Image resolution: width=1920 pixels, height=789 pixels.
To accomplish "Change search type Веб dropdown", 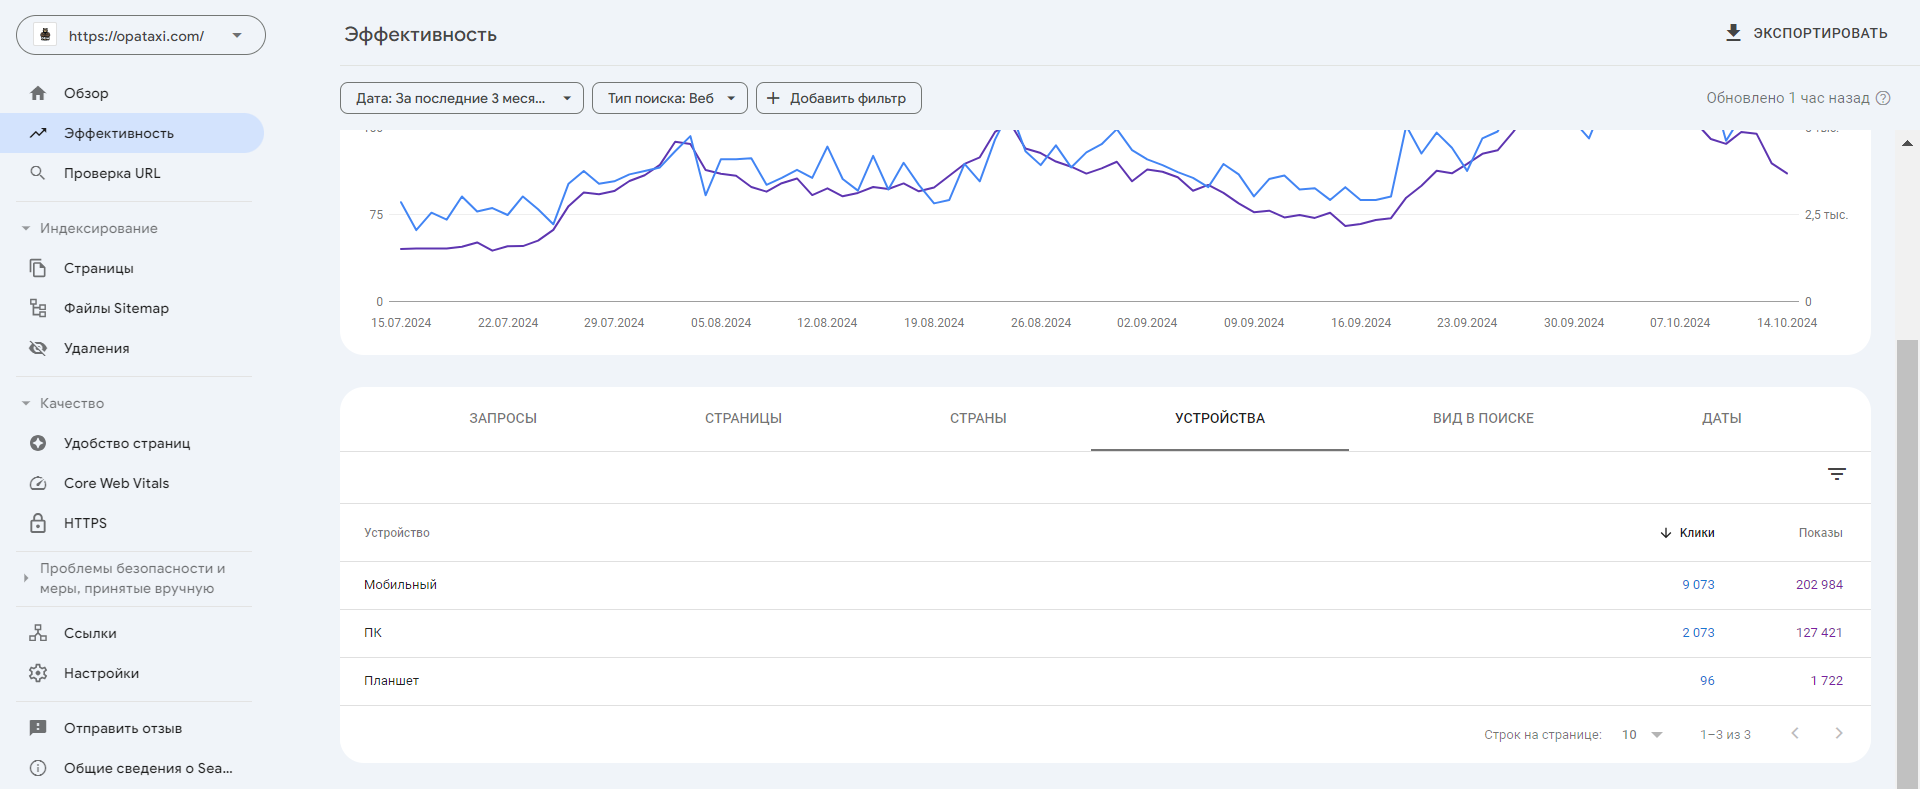I will tap(669, 98).
